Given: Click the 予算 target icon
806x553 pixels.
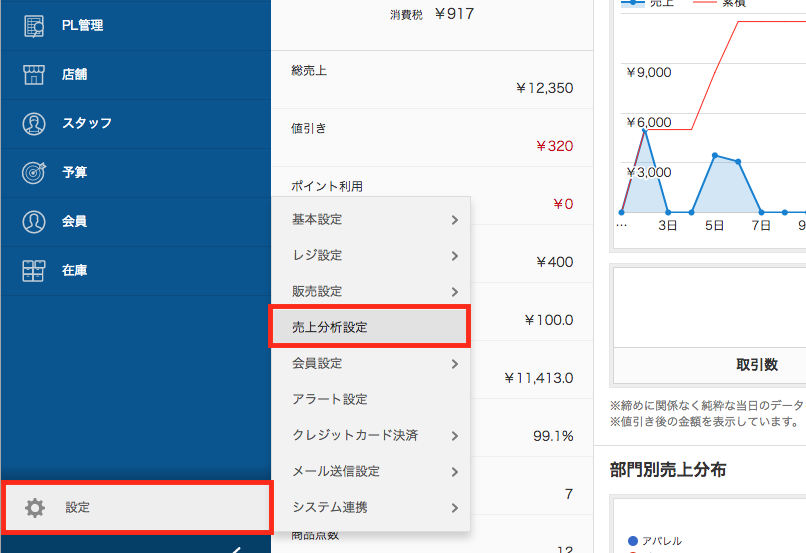Looking at the screenshot, I should pos(34,172).
